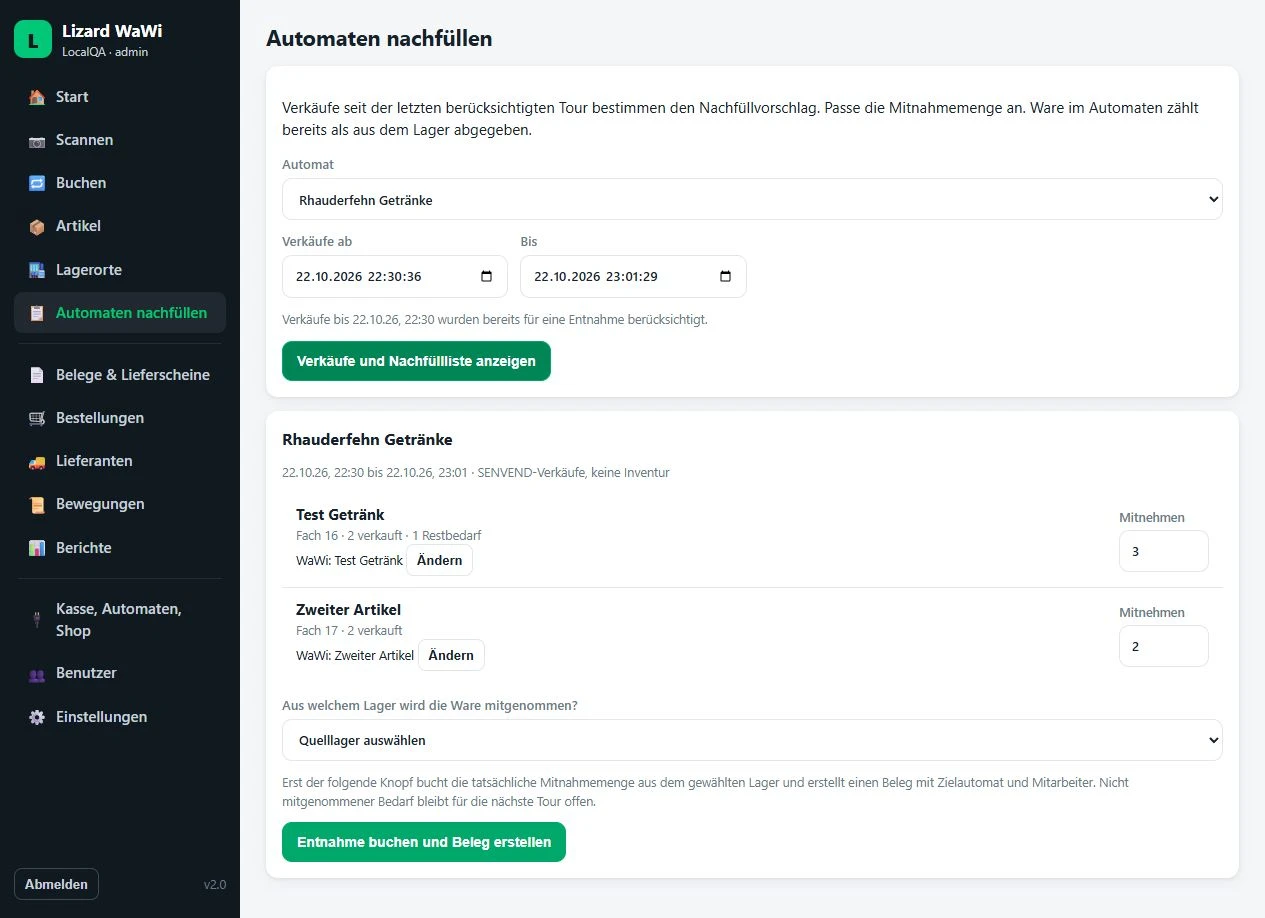1265x918 pixels.
Task: Open the calendar picker for the Bis field
Action: tap(726, 277)
